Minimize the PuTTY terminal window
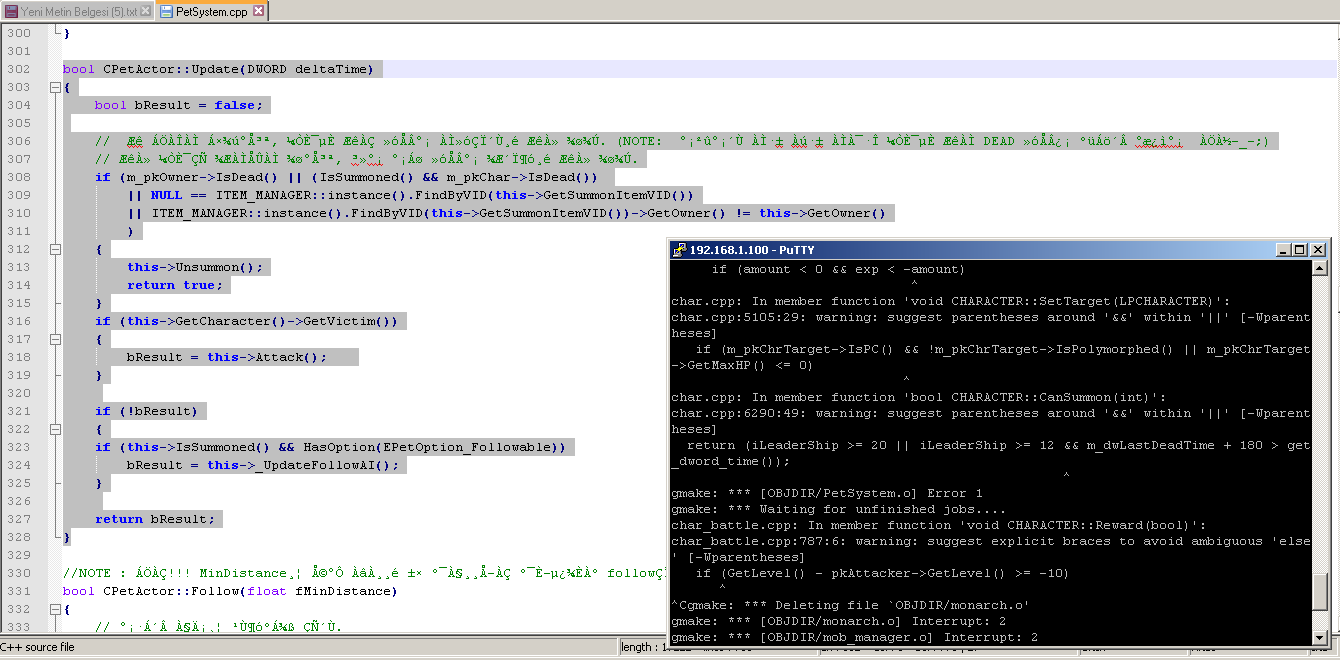Viewport: 1340px width, 660px height. tap(1283, 250)
